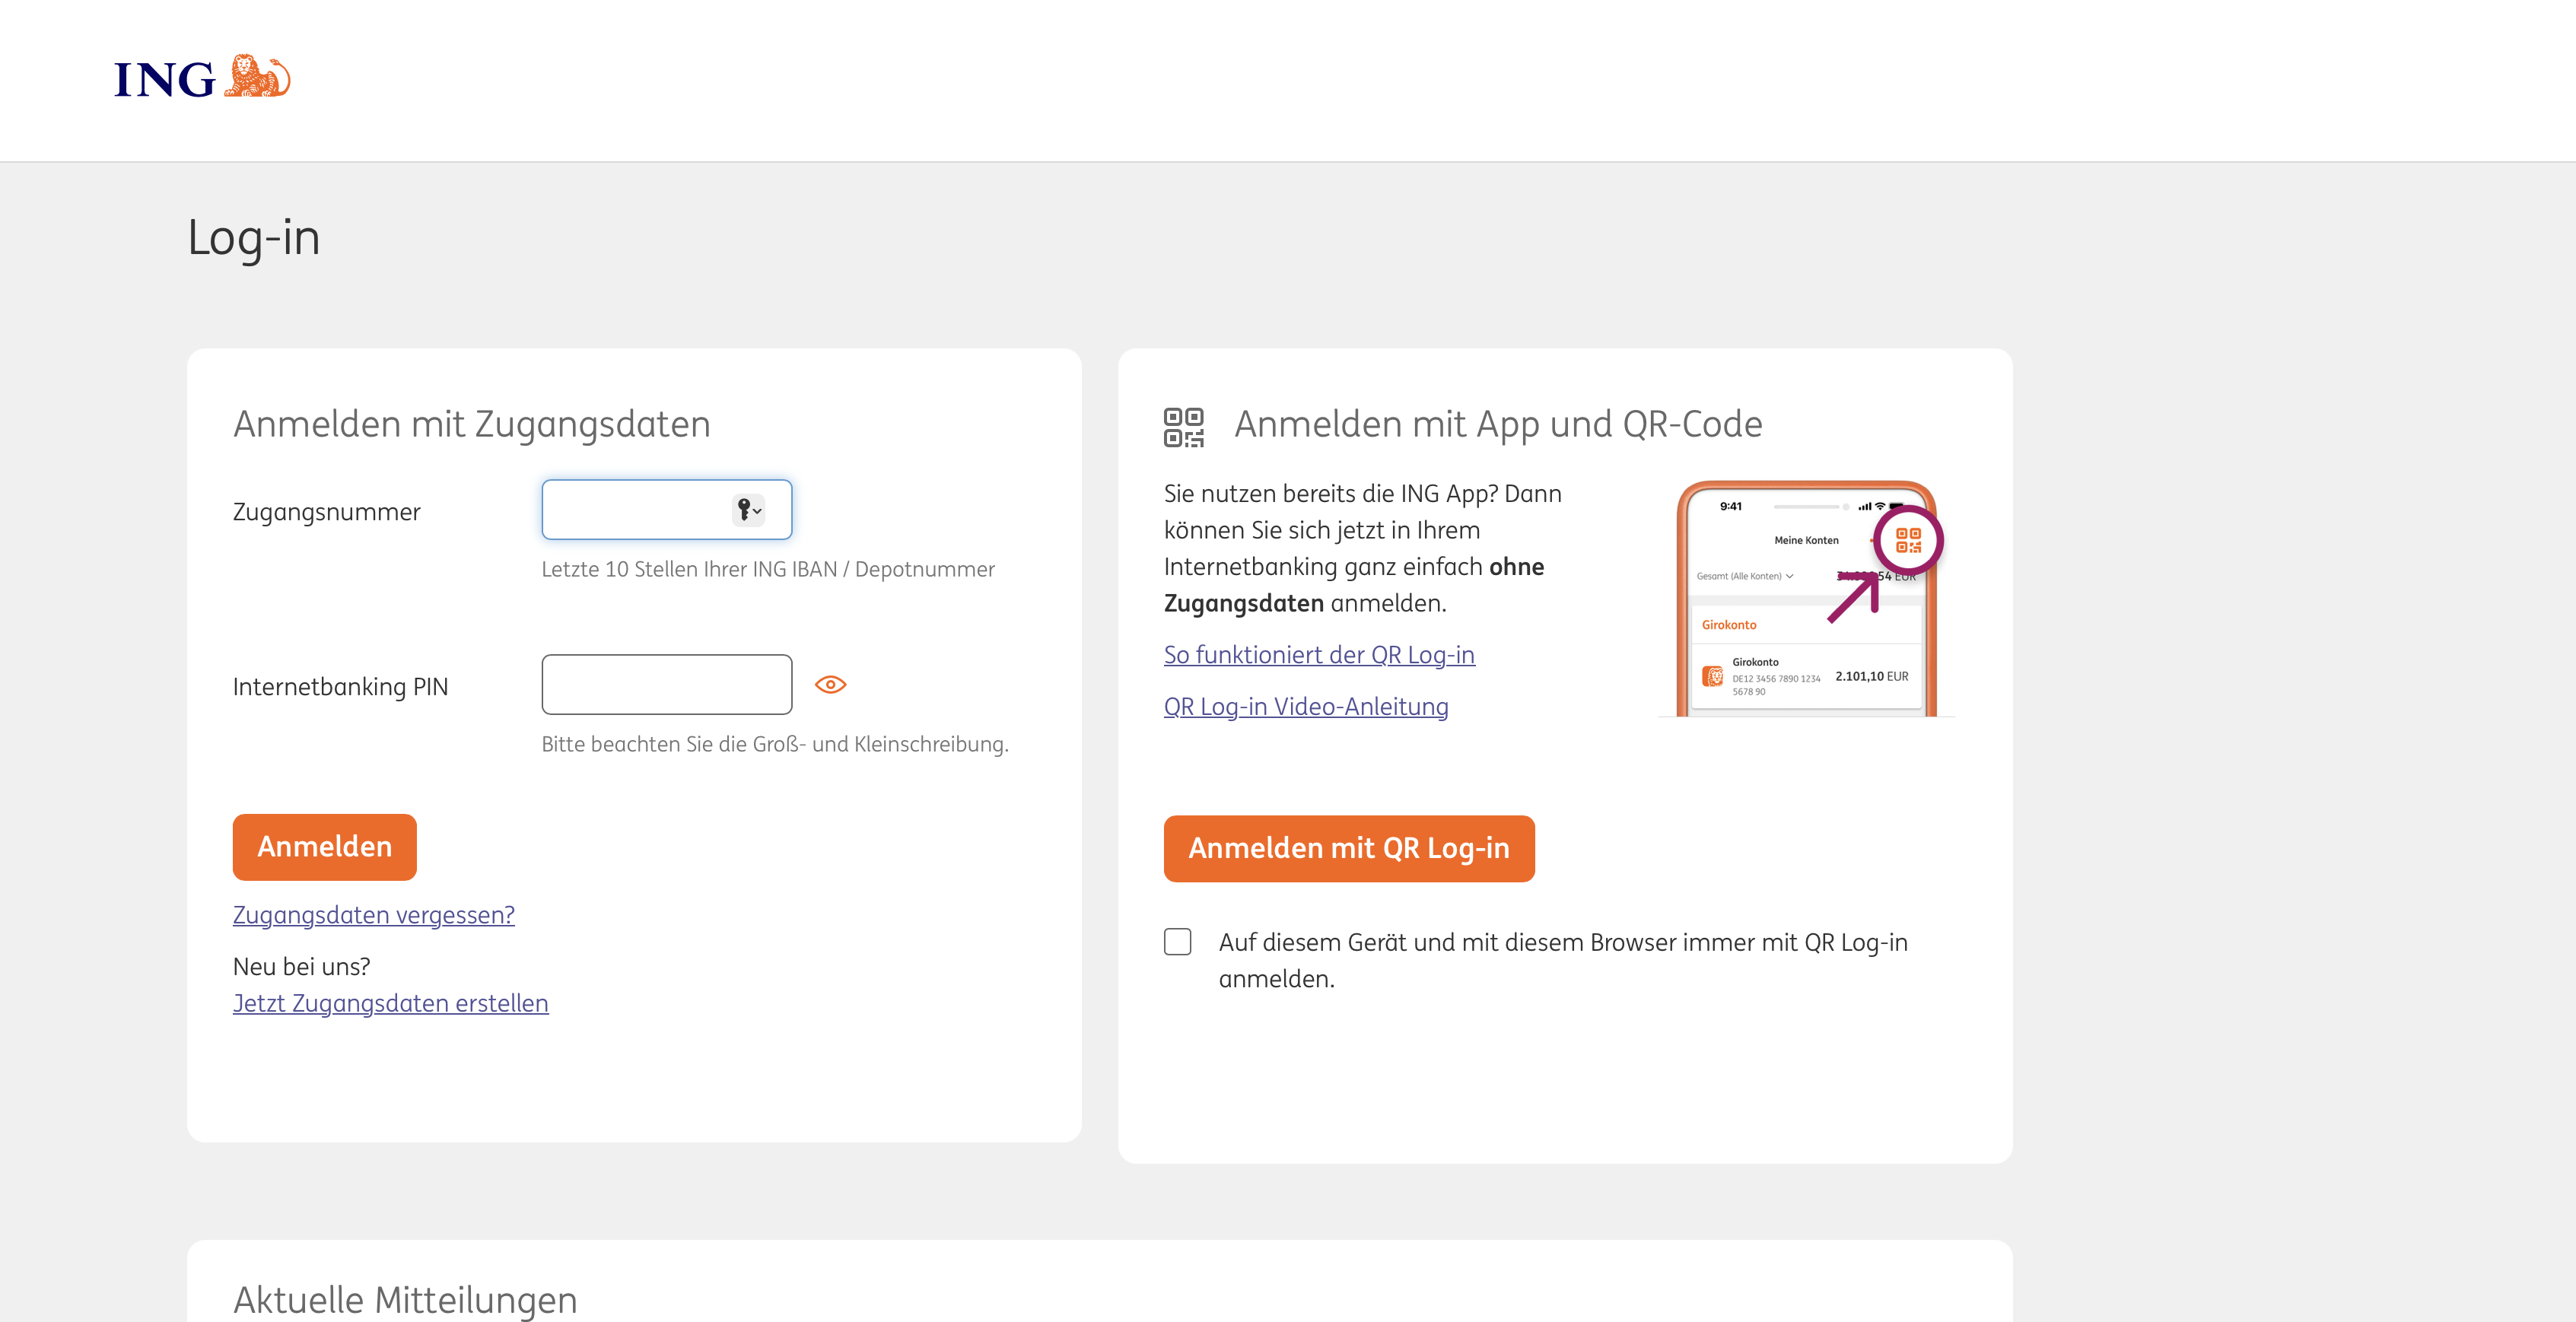Follow Jetzt Zugangsdaten erstellen link
This screenshot has height=1322, width=2576.
tap(390, 1003)
